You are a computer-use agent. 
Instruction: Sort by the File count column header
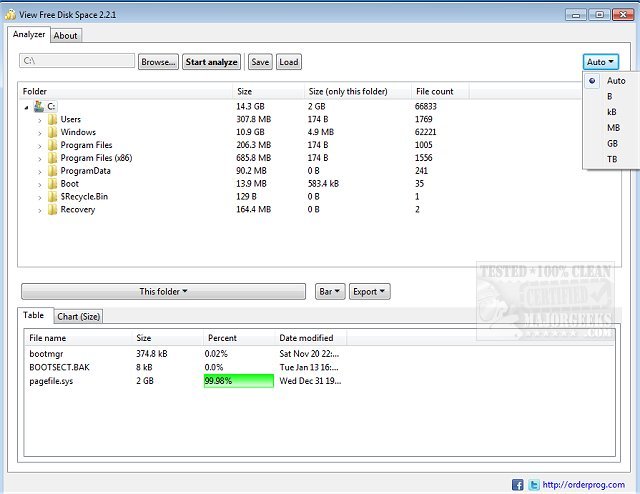[x=440, y=91]
